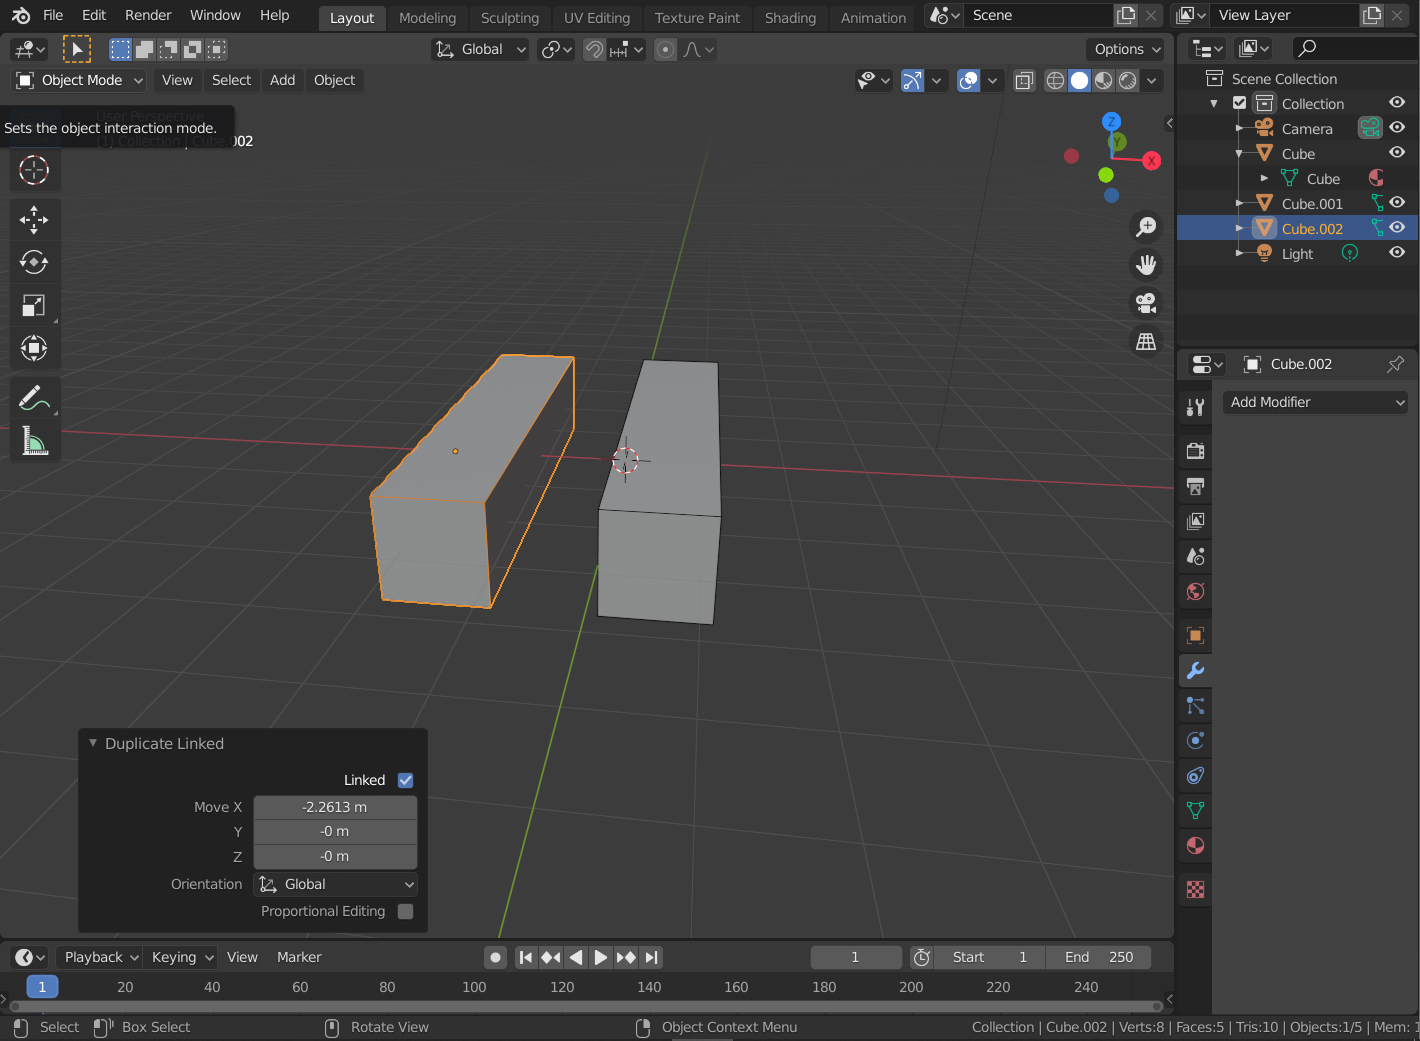1420x1041 pixels.
Task: Select the Transform tool
Action: (x=34, y=348)
